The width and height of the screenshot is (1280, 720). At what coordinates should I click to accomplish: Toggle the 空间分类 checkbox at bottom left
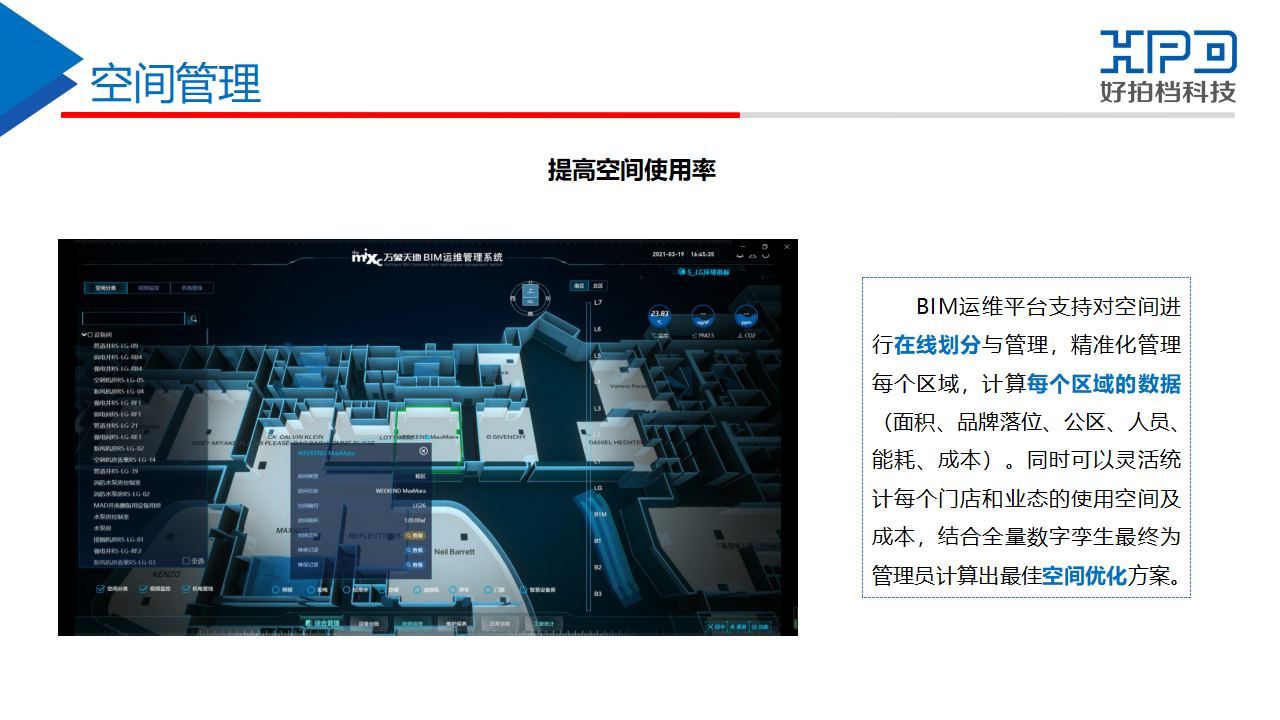coord(100,589)
